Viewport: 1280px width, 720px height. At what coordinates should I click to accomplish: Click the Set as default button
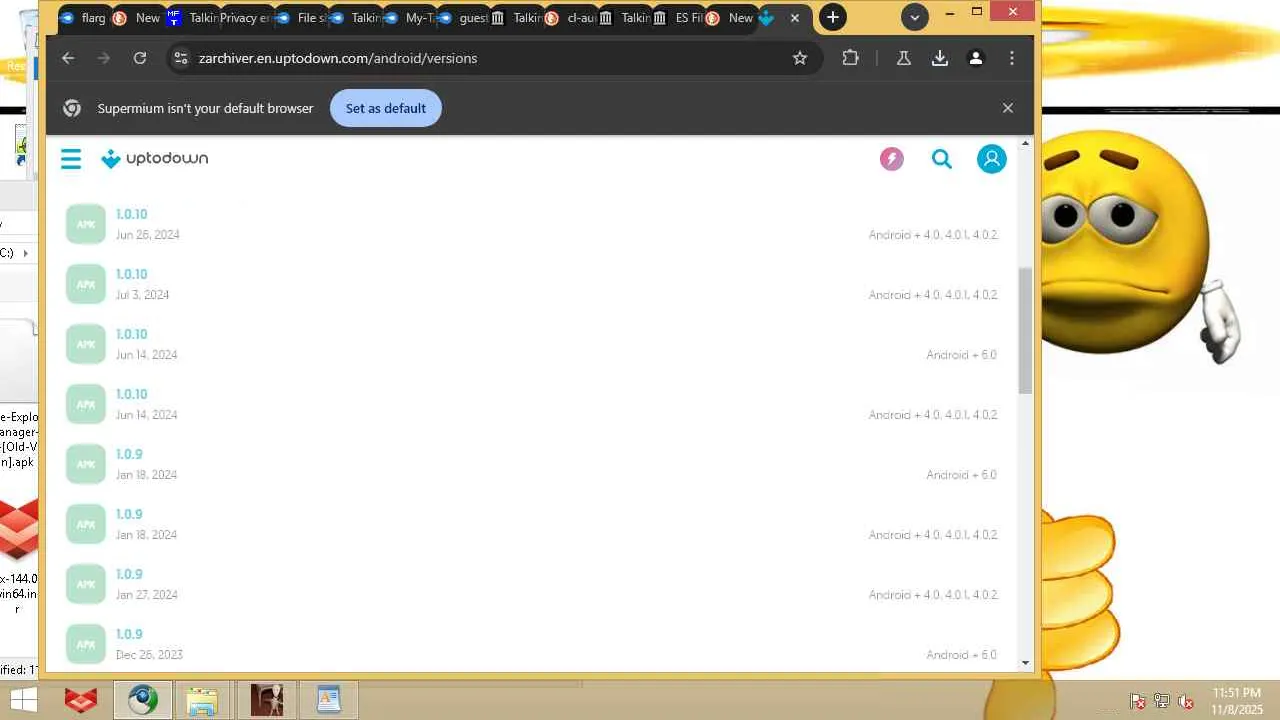(x=386, y=108)
